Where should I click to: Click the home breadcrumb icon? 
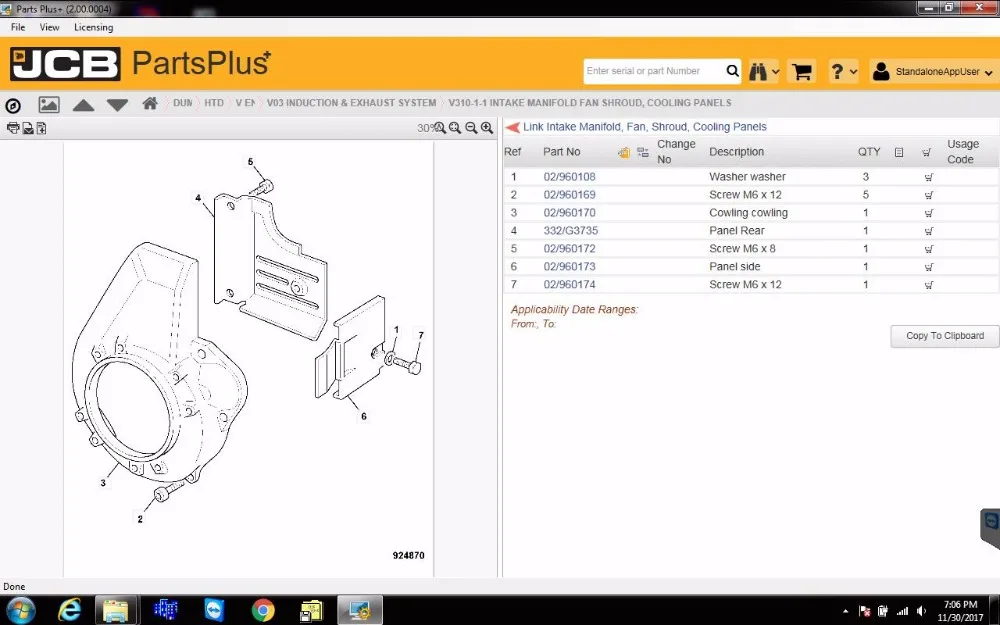pos(150,103)
